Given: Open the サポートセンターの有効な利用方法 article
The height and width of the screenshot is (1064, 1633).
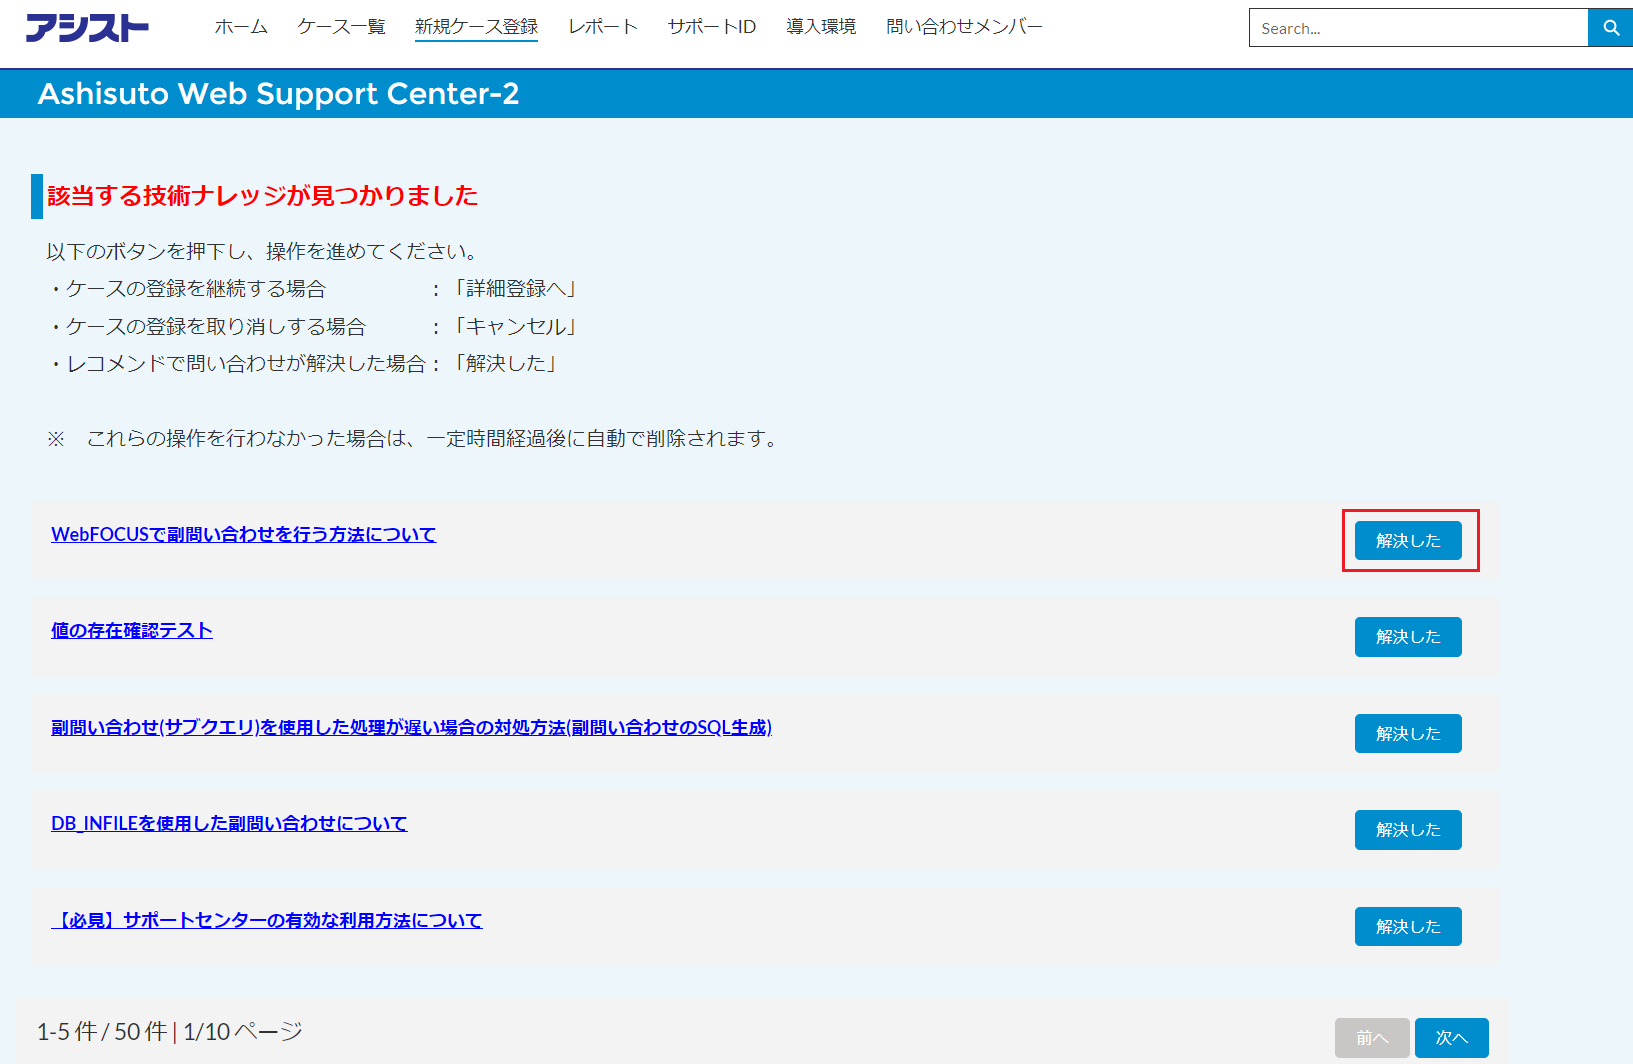Looking at the screenshot, I should point(266,919).
